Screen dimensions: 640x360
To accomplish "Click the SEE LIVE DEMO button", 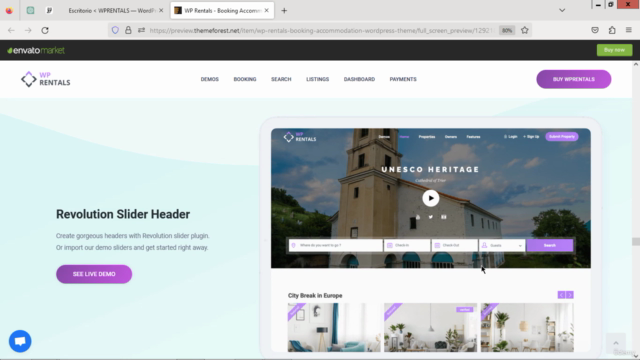I will click(x=94, y=274).
